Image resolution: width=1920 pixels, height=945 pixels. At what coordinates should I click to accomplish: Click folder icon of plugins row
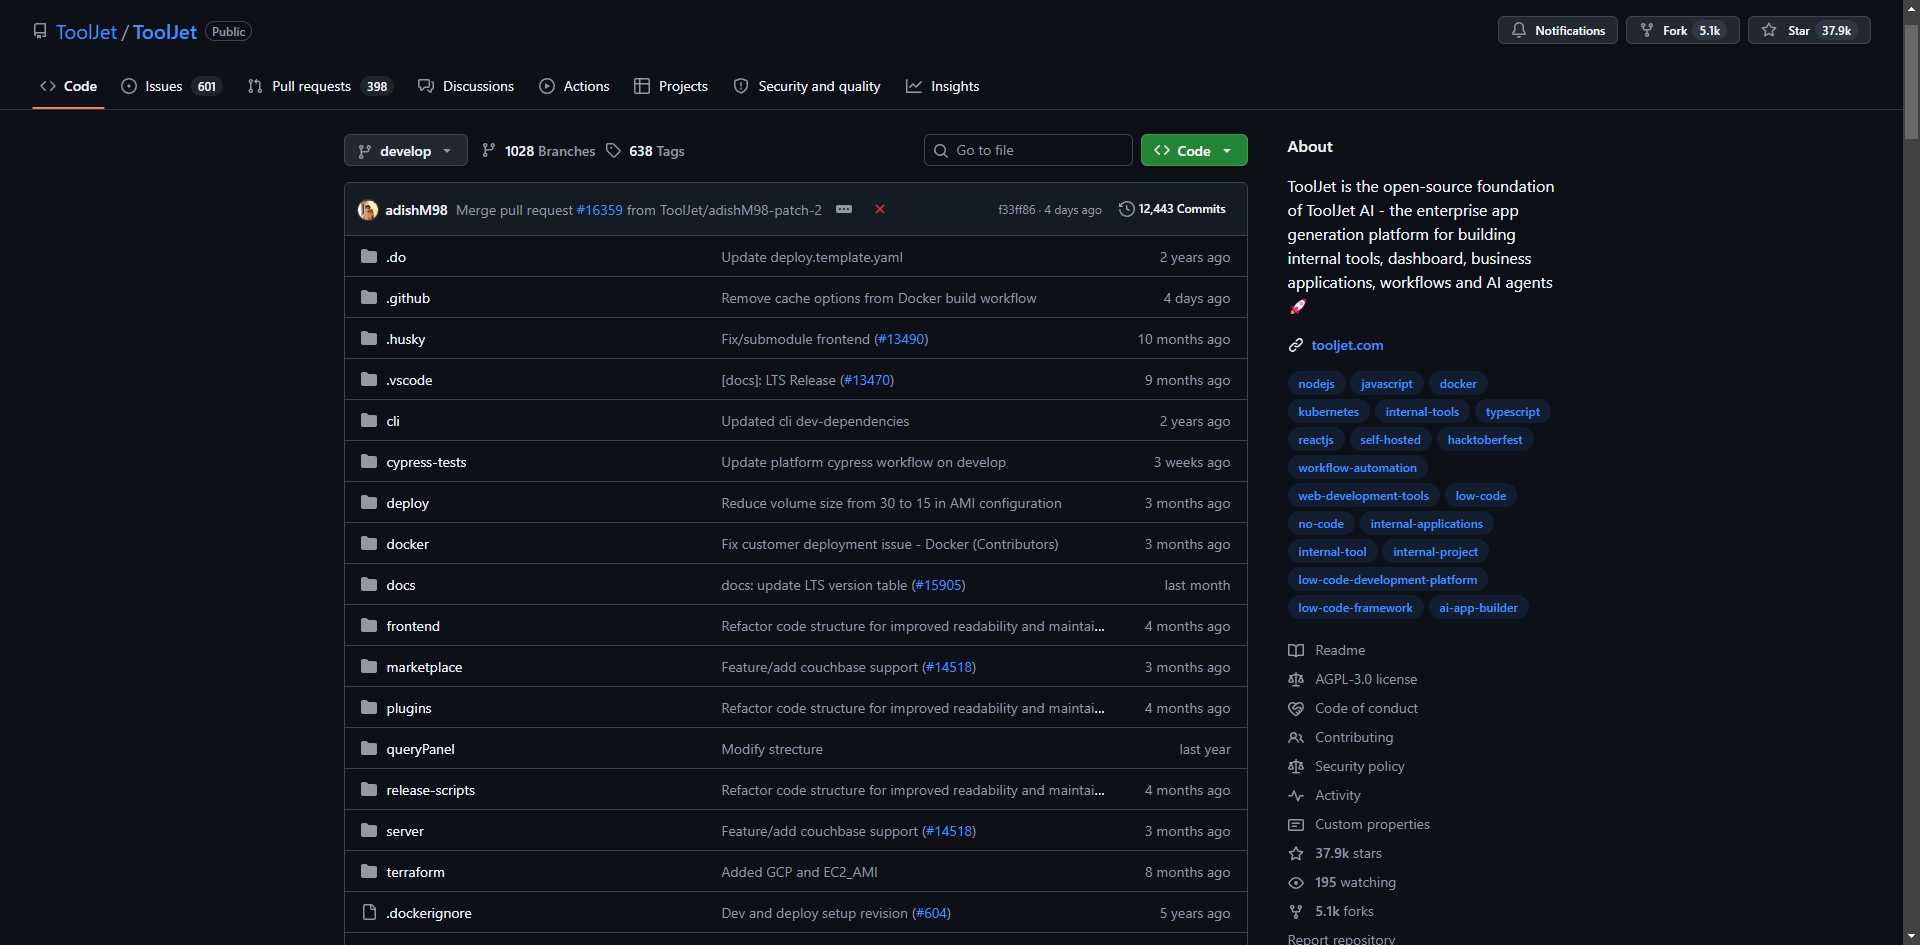[369, 708]
